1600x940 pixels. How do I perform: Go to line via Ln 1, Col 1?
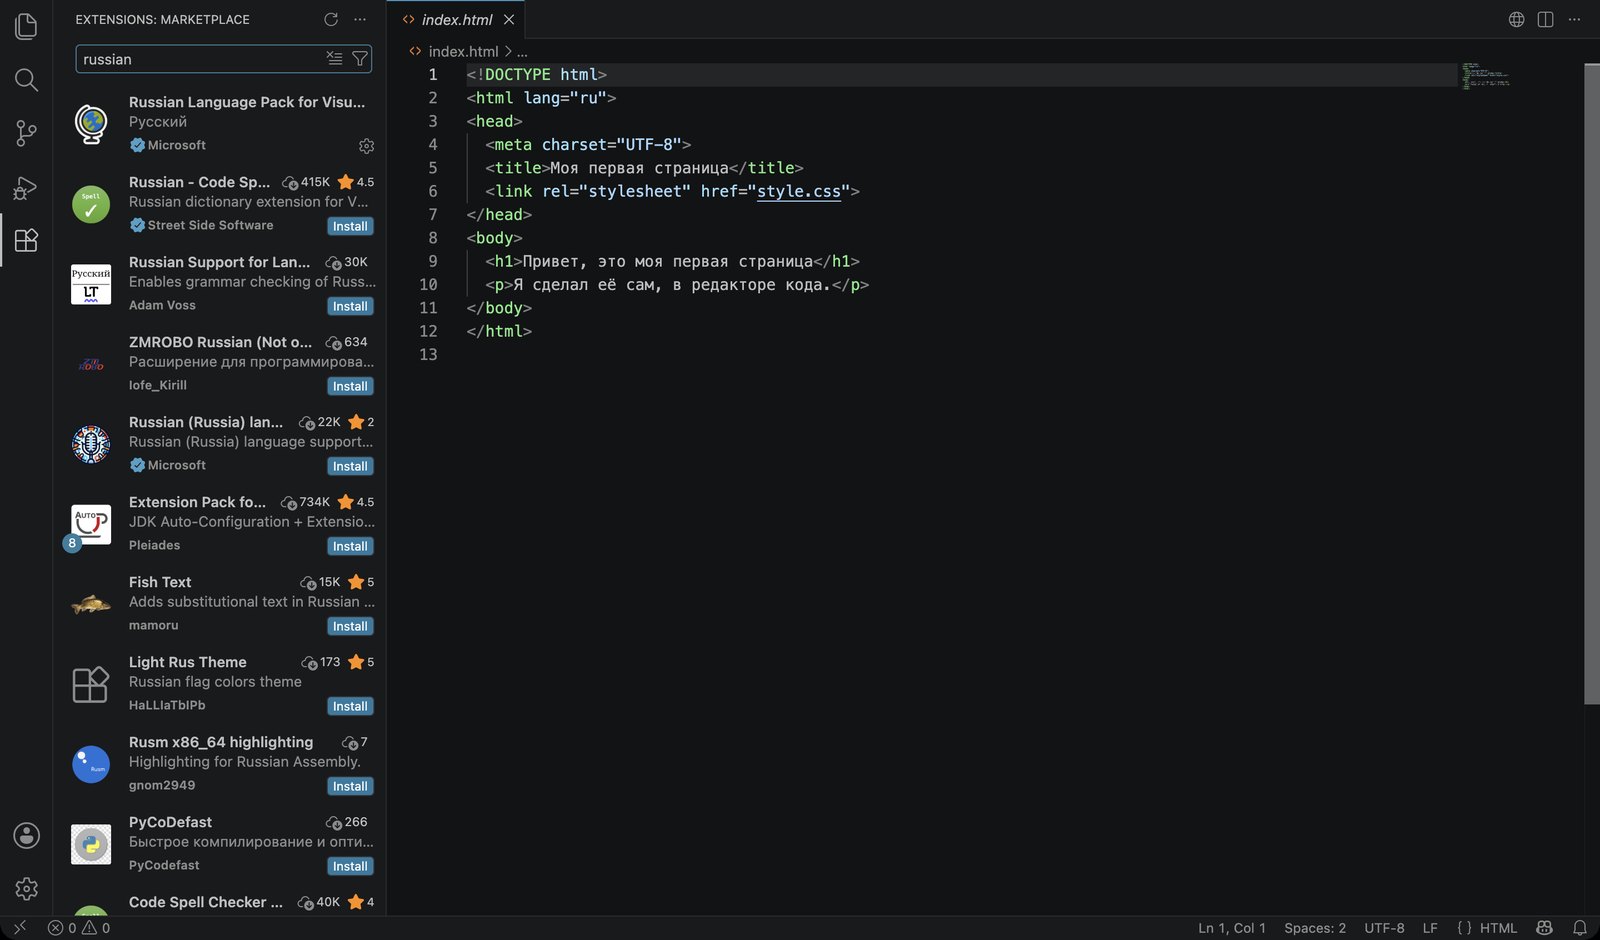point(1232,928)
